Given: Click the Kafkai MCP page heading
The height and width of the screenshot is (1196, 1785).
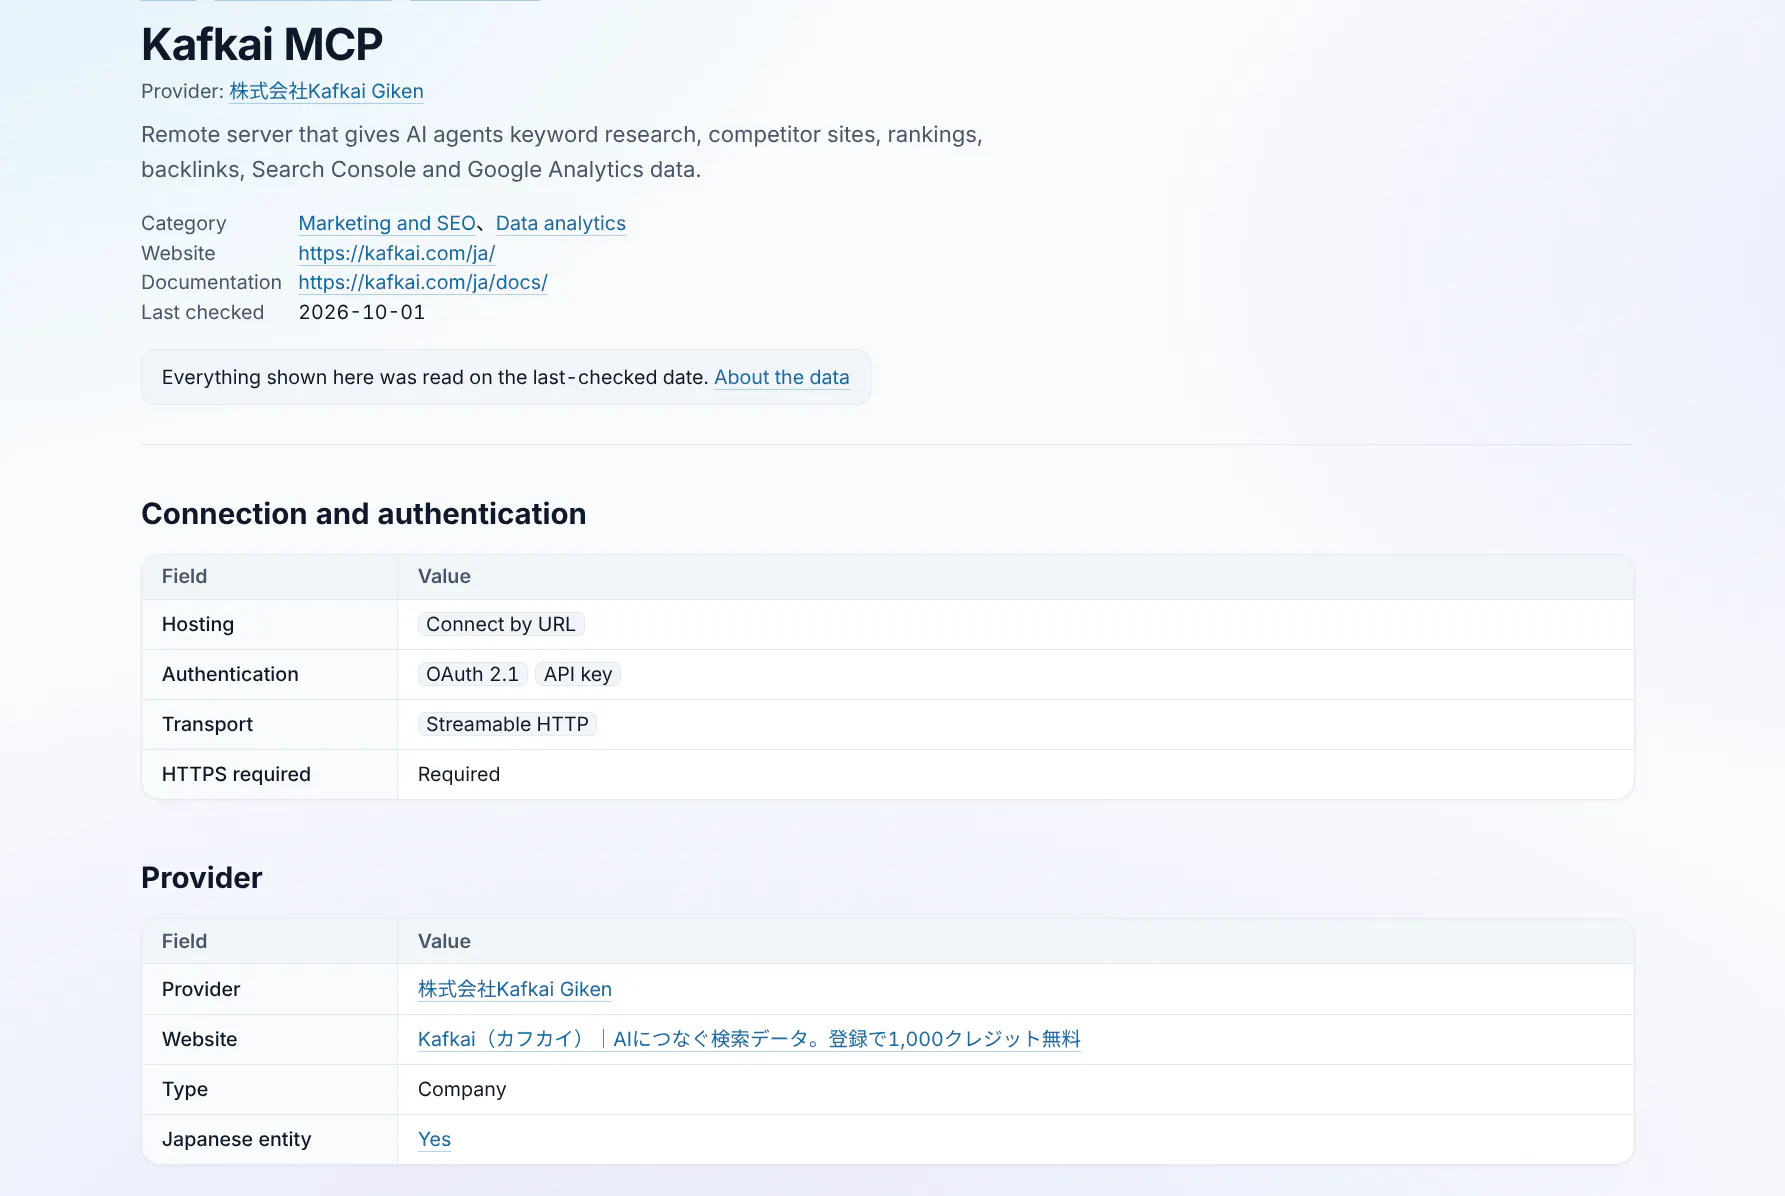Looking at the screenshot, I should pyautogui.click(x=262, y=44).
